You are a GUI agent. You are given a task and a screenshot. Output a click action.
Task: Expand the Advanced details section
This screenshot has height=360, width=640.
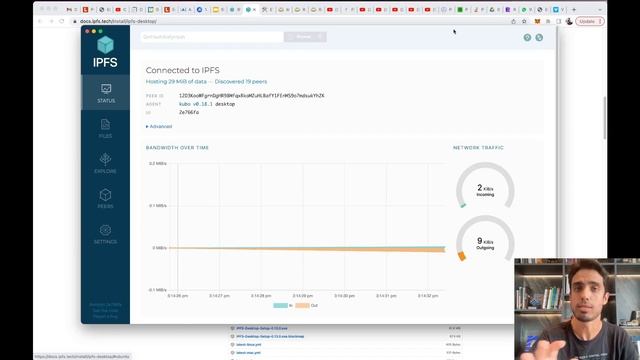point(159,127)
